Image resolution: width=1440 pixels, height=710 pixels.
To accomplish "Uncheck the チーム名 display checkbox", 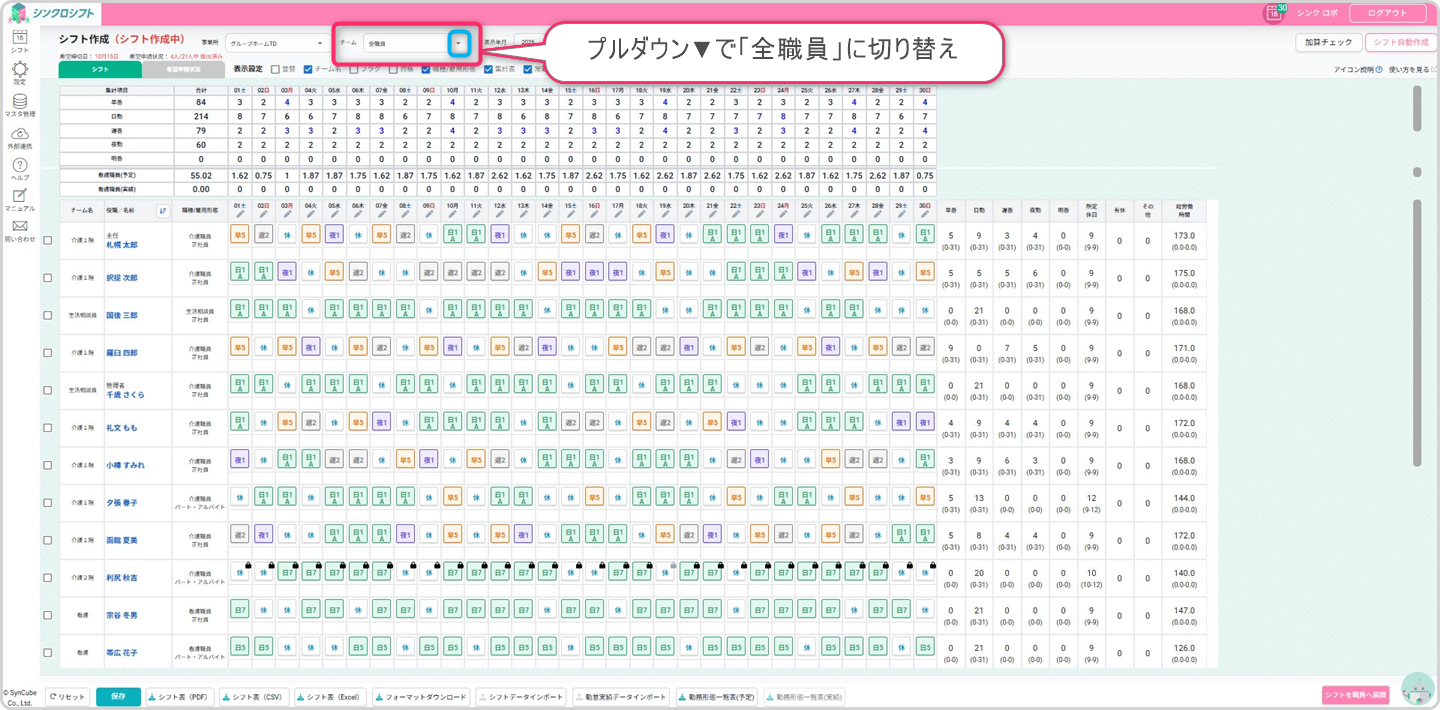I will pos(308,70).
